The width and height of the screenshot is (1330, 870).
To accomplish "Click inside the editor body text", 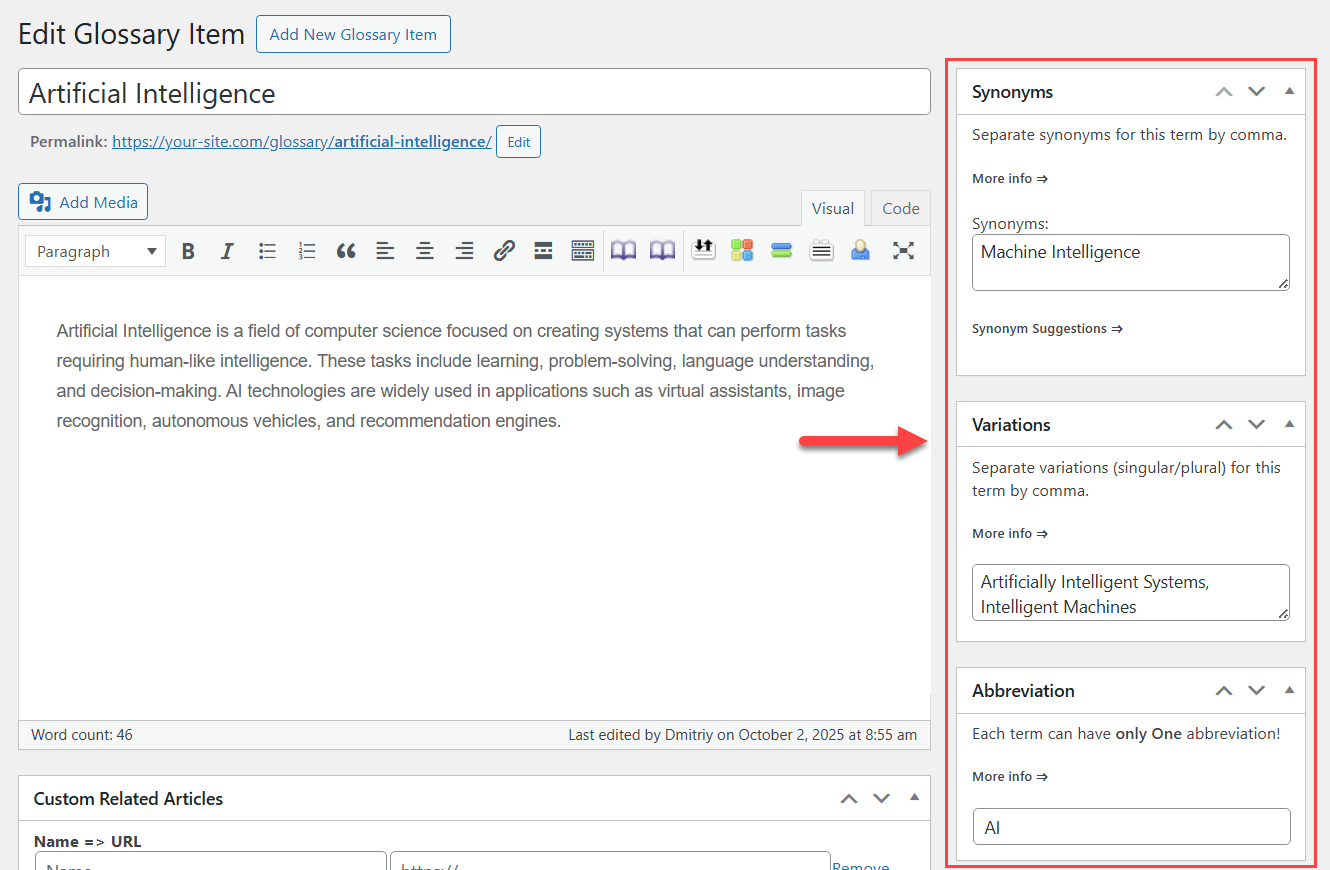I will coord(466,376).
